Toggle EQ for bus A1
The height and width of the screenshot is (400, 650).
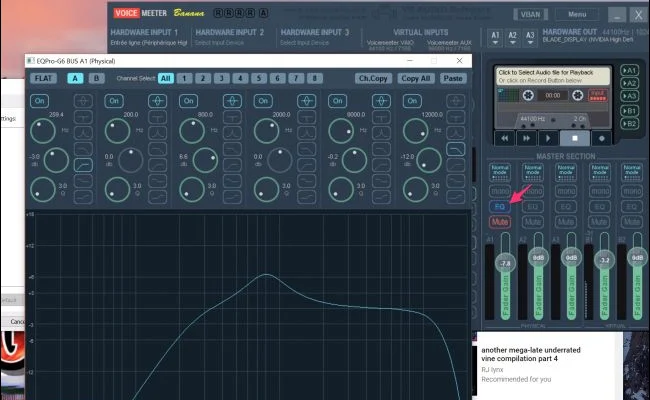click(500, 206)
